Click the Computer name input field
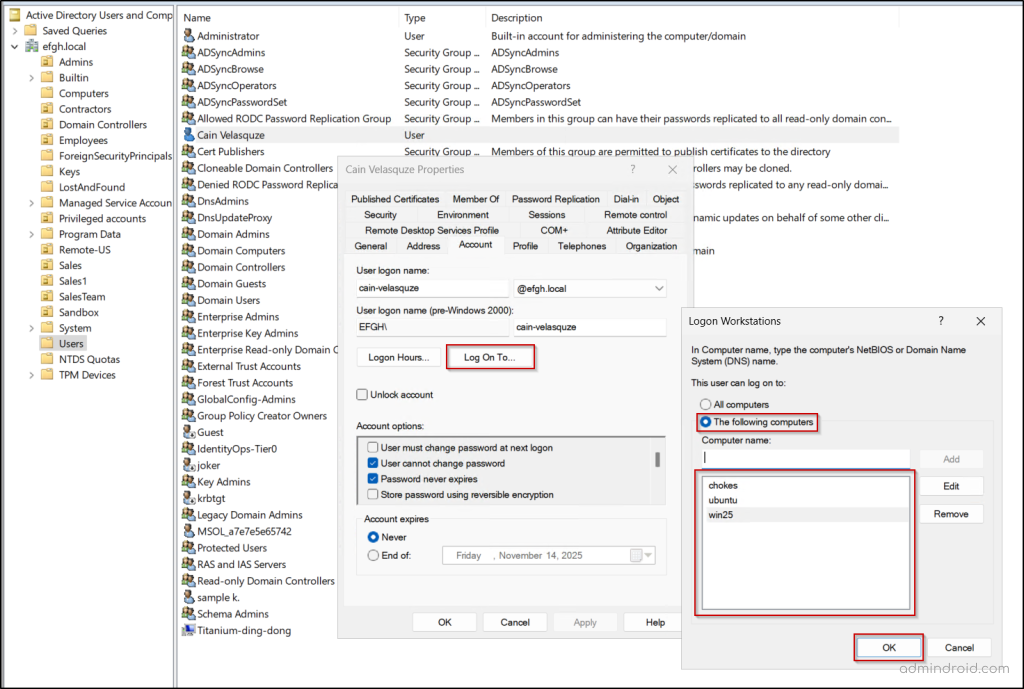This screenshot has height=689, width=1024. [805, 458]
